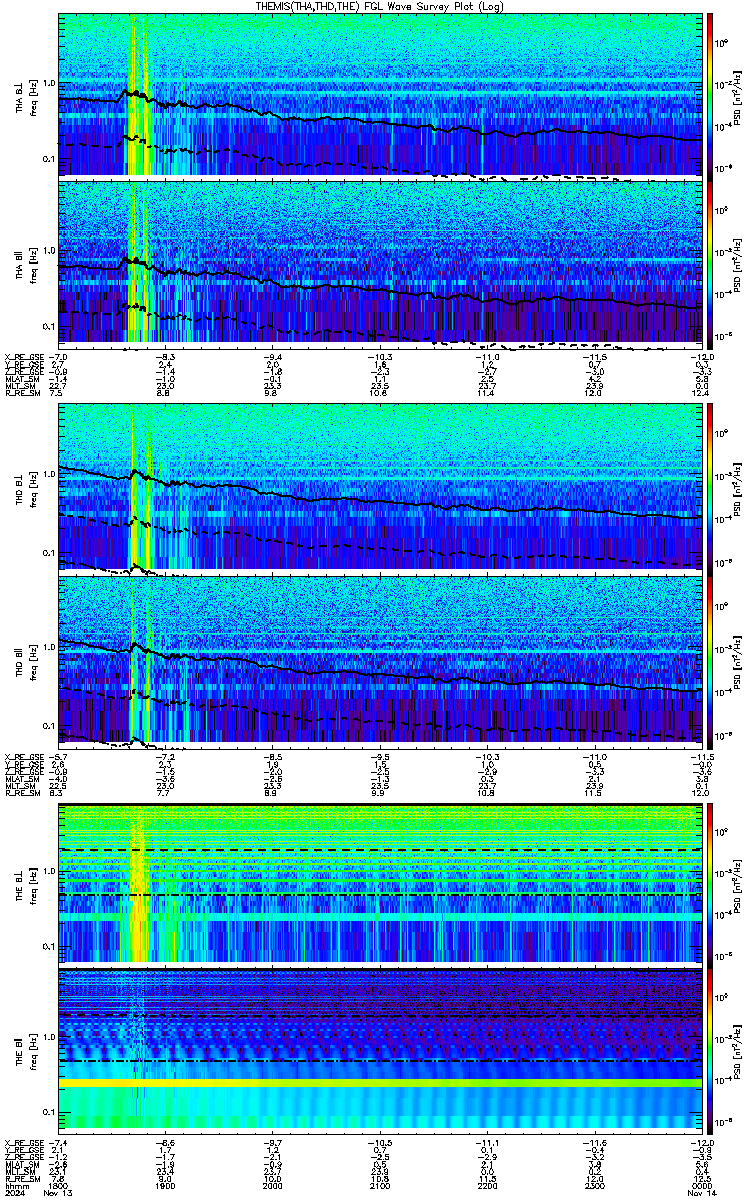Click the PSD color bar beside THE B-parallel panel
The width and height of the screenshot is (750, 1200).
point(710,1049)
